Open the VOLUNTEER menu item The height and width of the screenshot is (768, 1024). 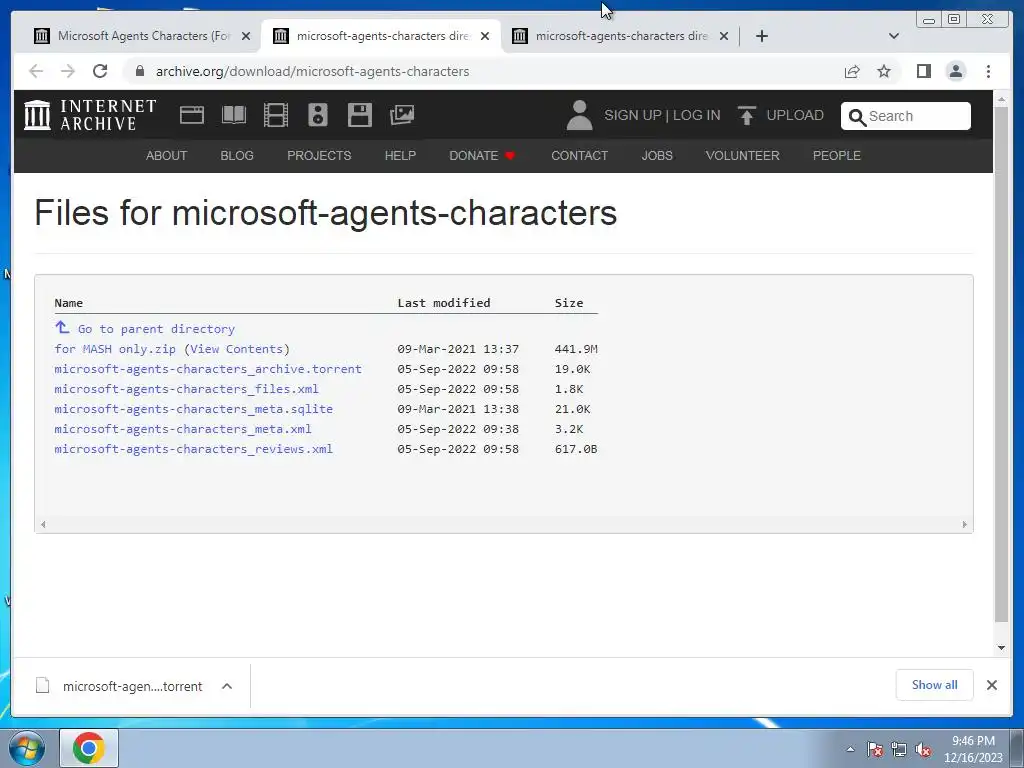click(743, 155)
